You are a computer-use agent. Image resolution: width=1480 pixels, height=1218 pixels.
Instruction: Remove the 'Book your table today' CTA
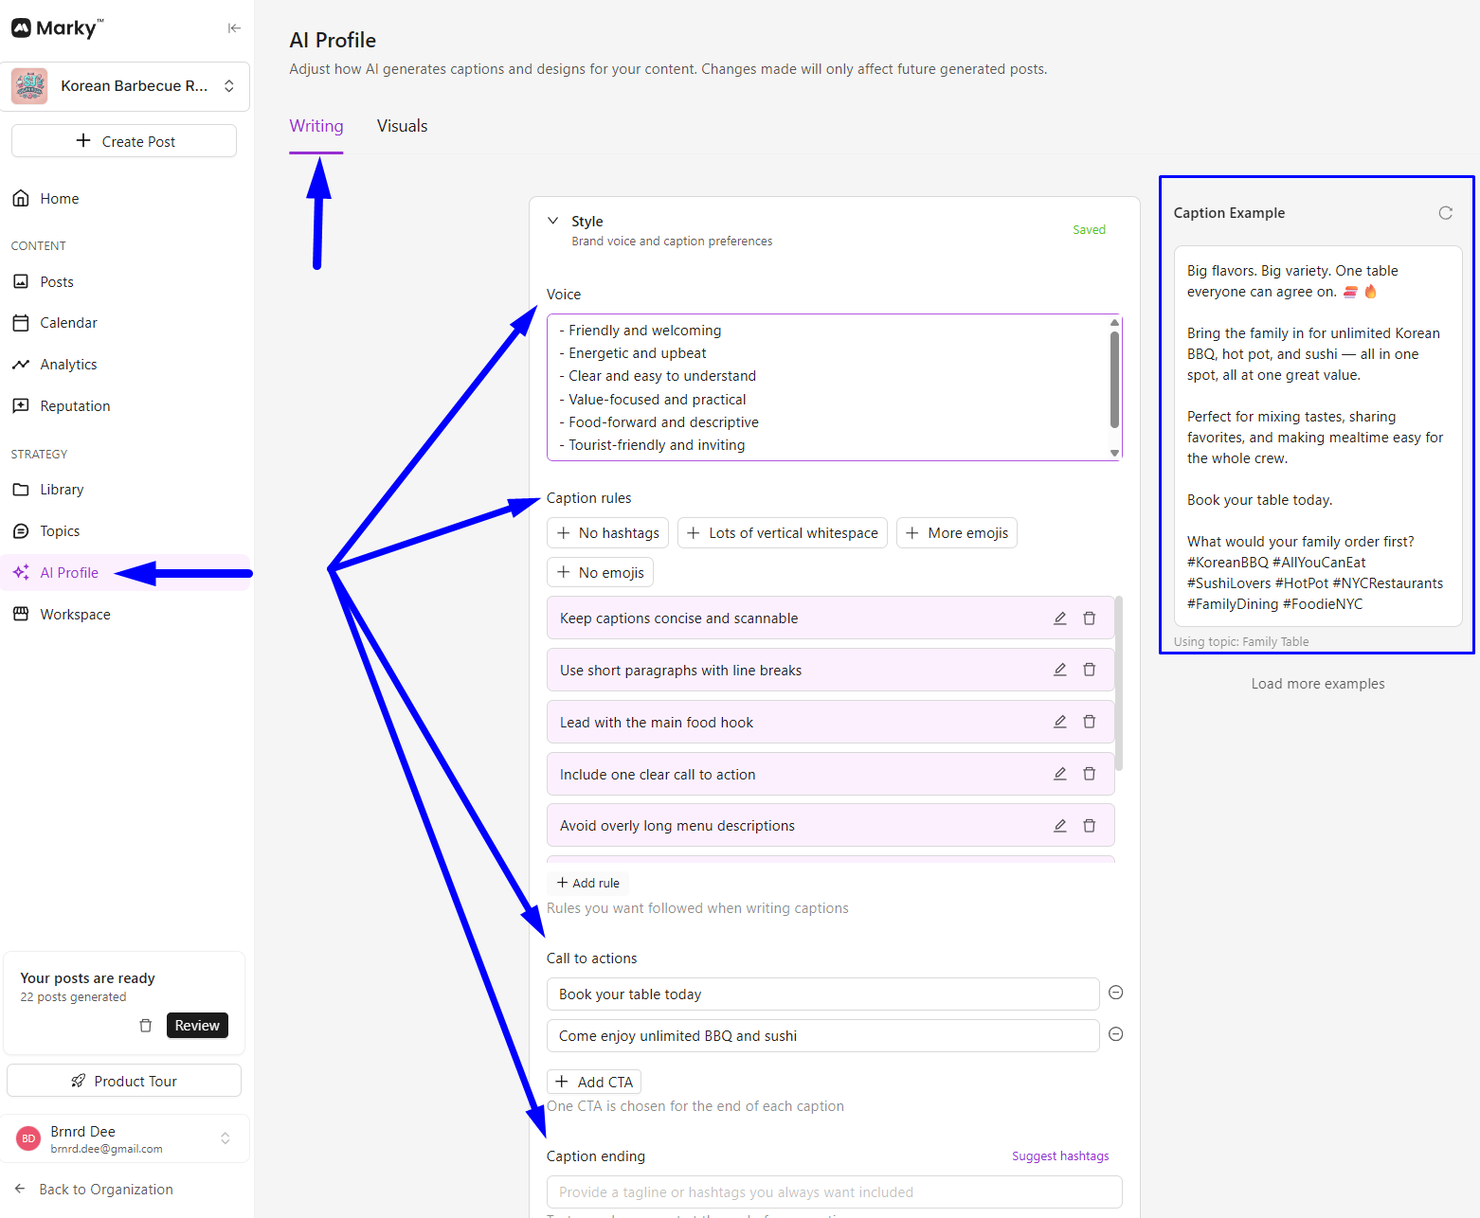tap(1116, 993)
